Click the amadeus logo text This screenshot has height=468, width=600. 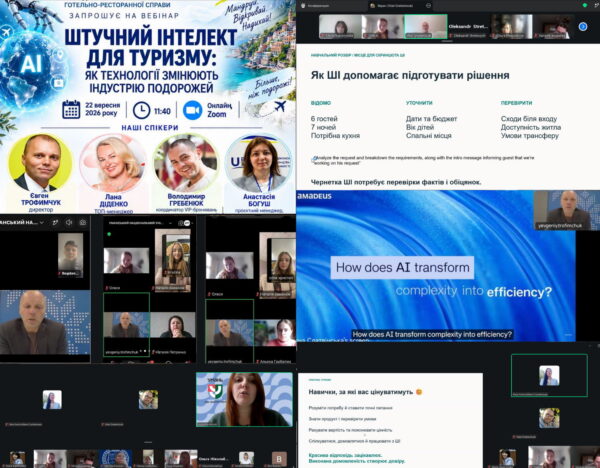click(x=315, y=196)
